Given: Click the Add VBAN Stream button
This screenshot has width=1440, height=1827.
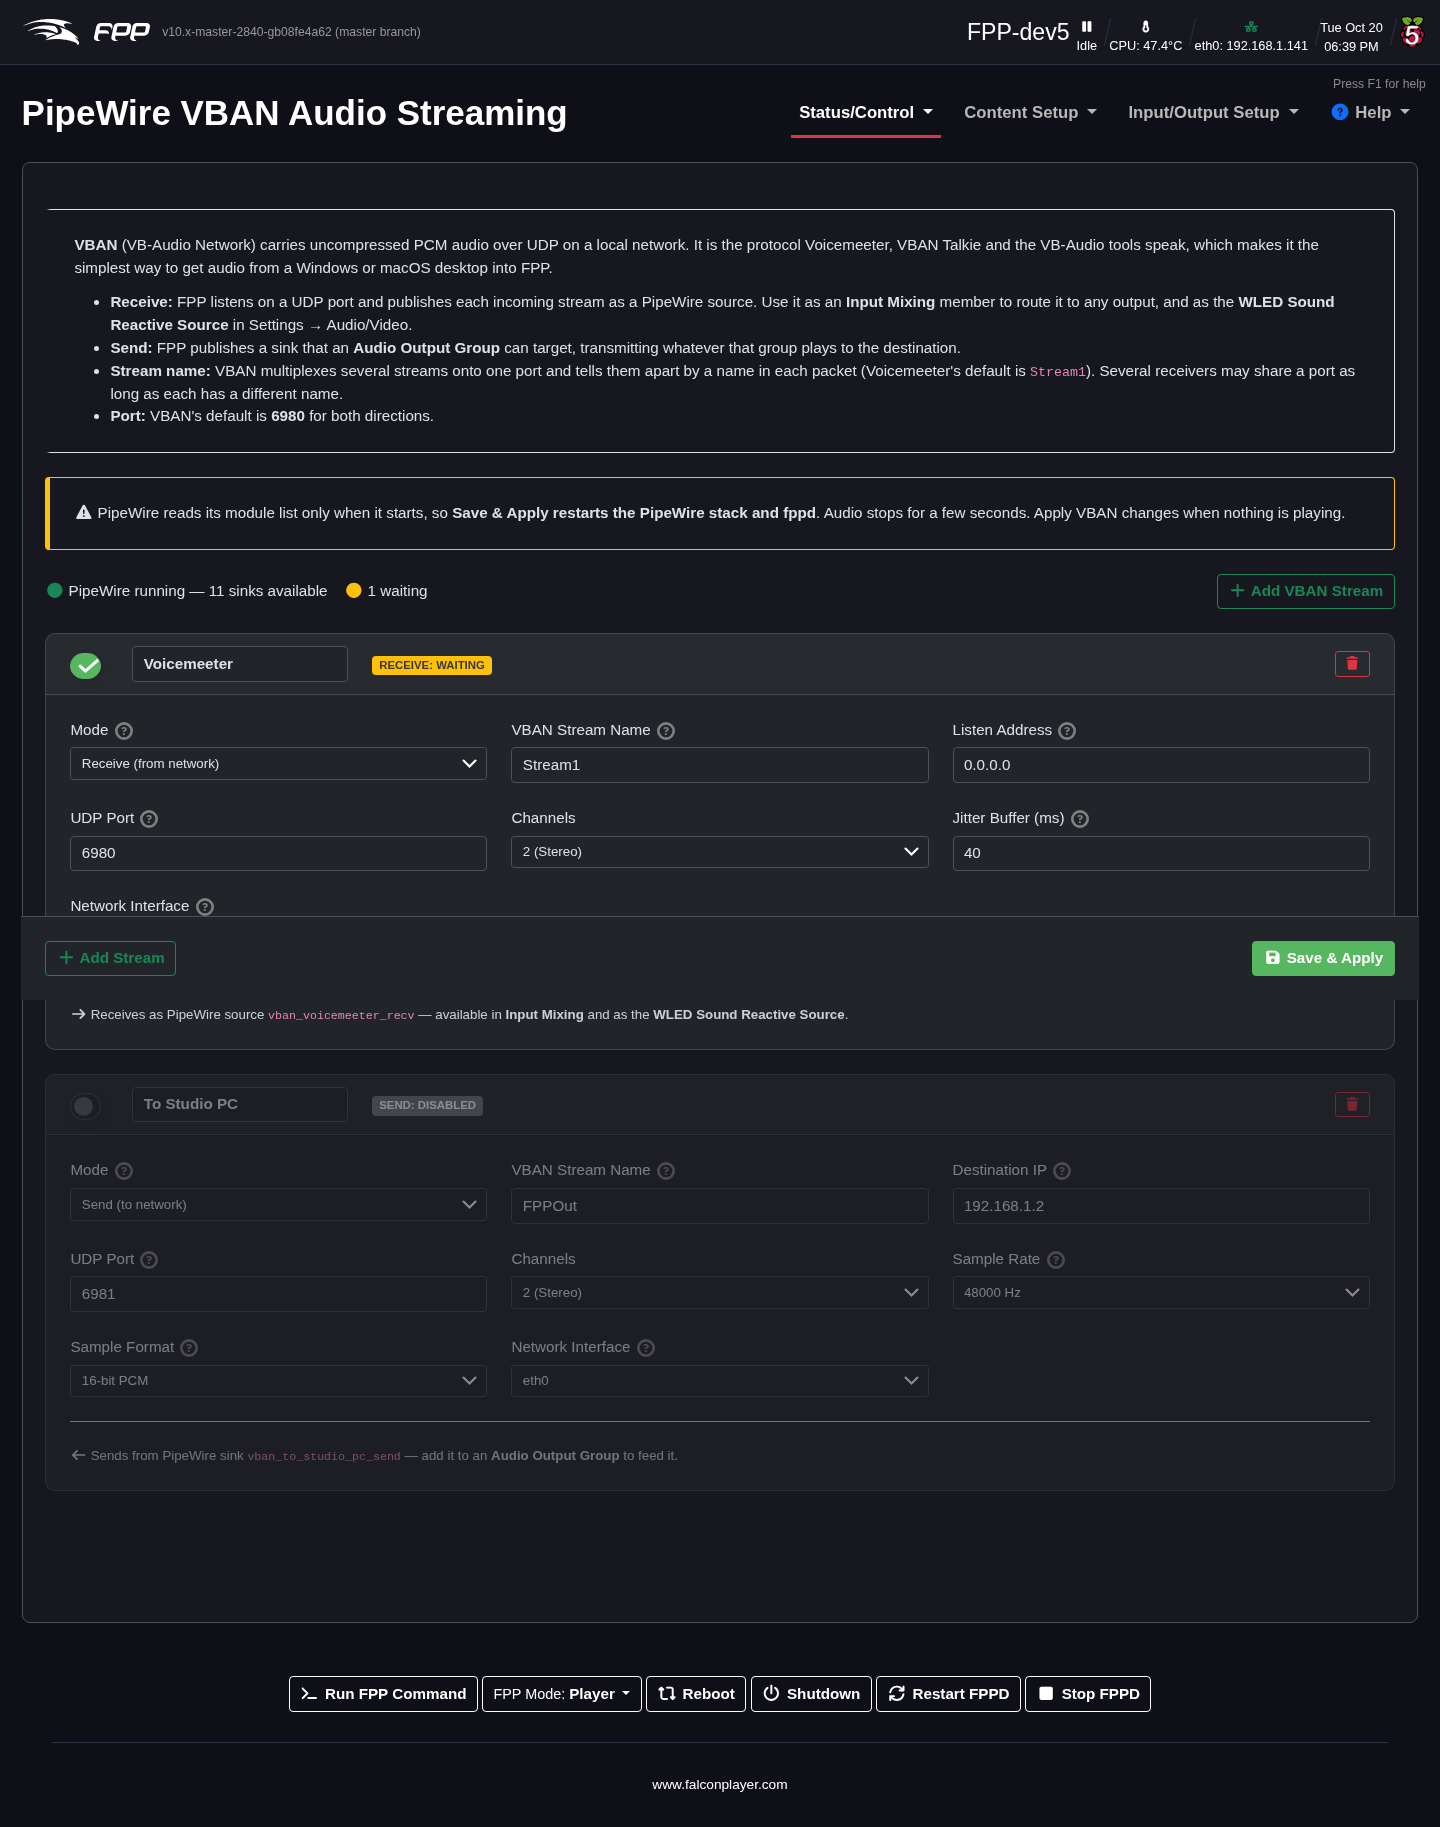Looking at the screenshot, I should click(1306, 591).
